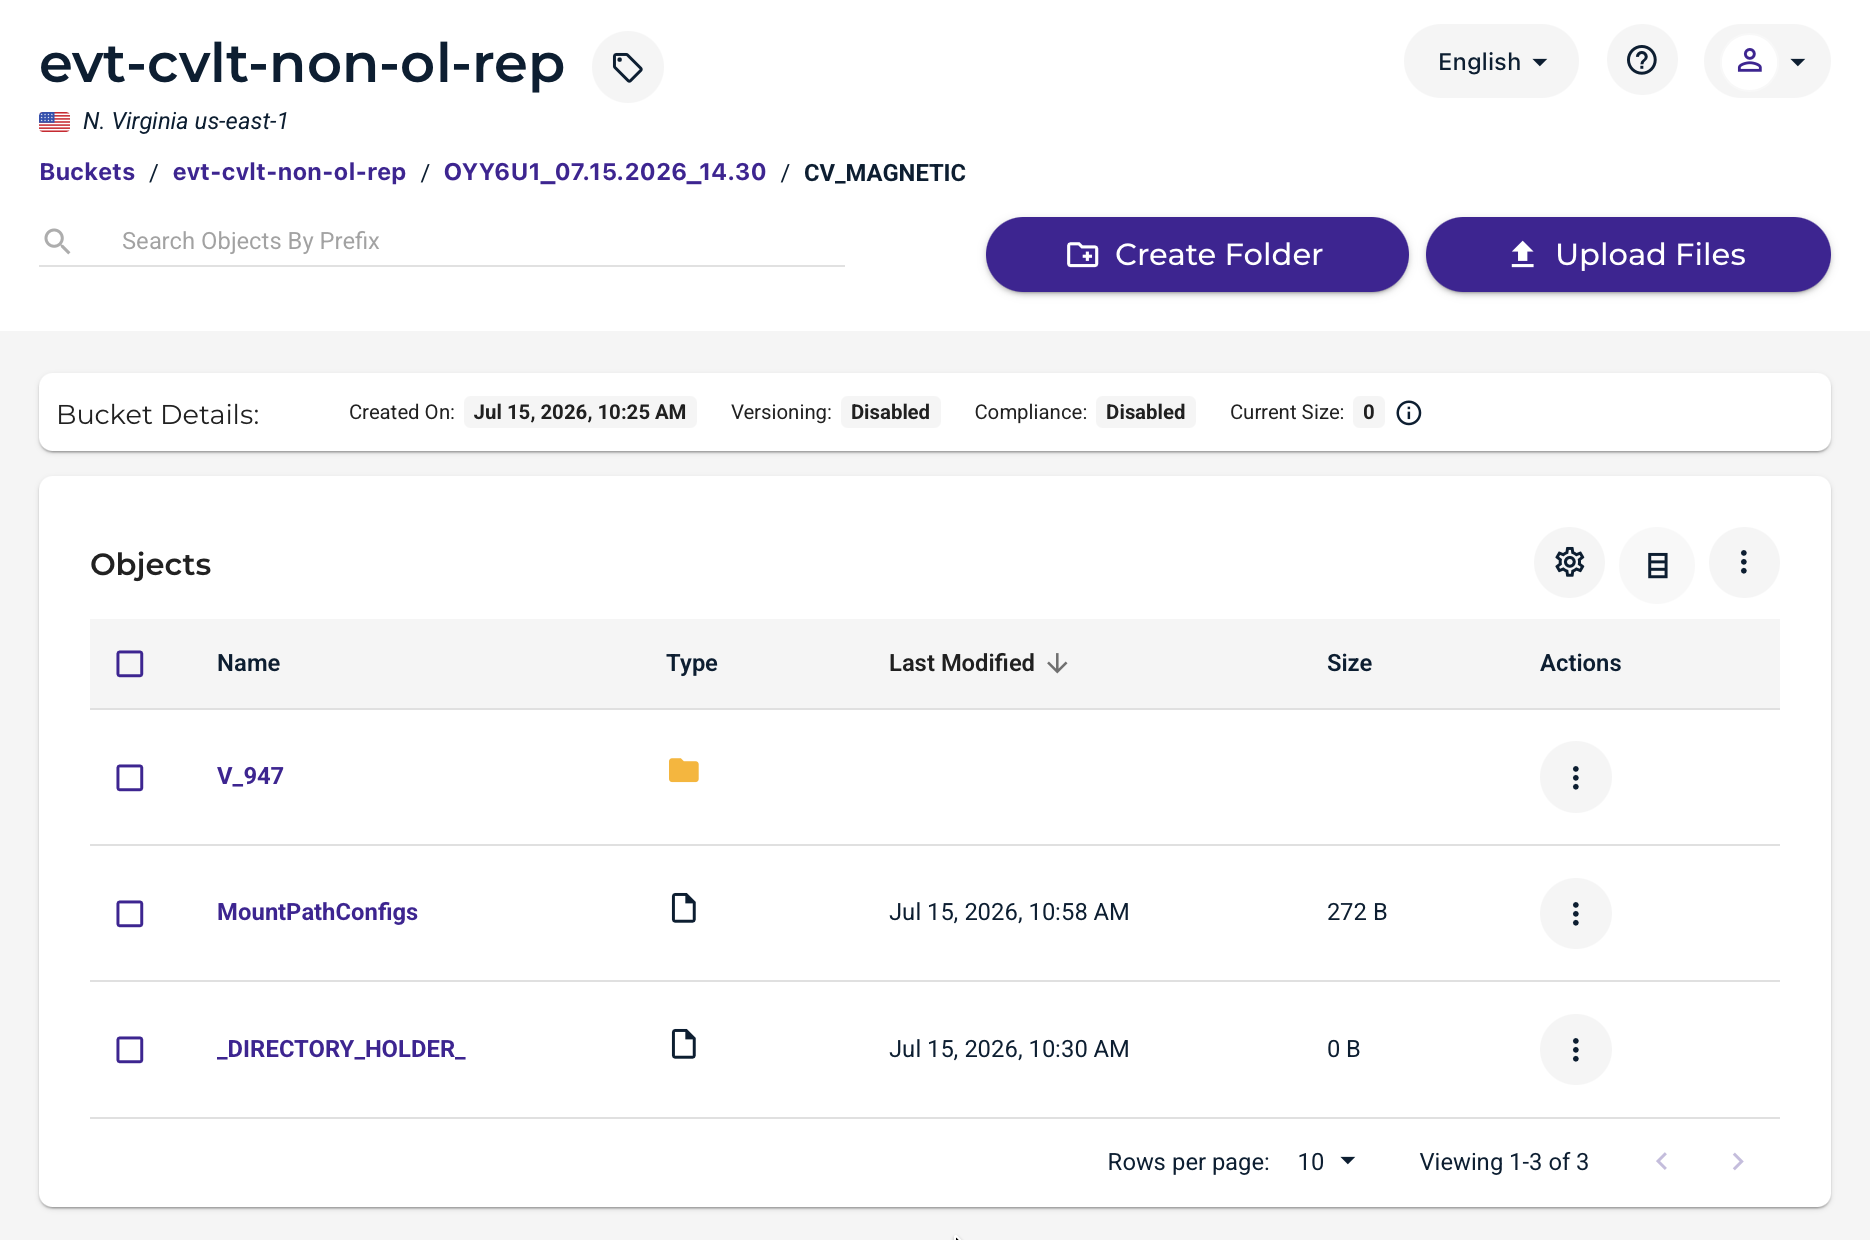Expand the English language dropdown
Image resolution: width=1870 pixels, height=1240 pixels.
tap(1491, 62)
